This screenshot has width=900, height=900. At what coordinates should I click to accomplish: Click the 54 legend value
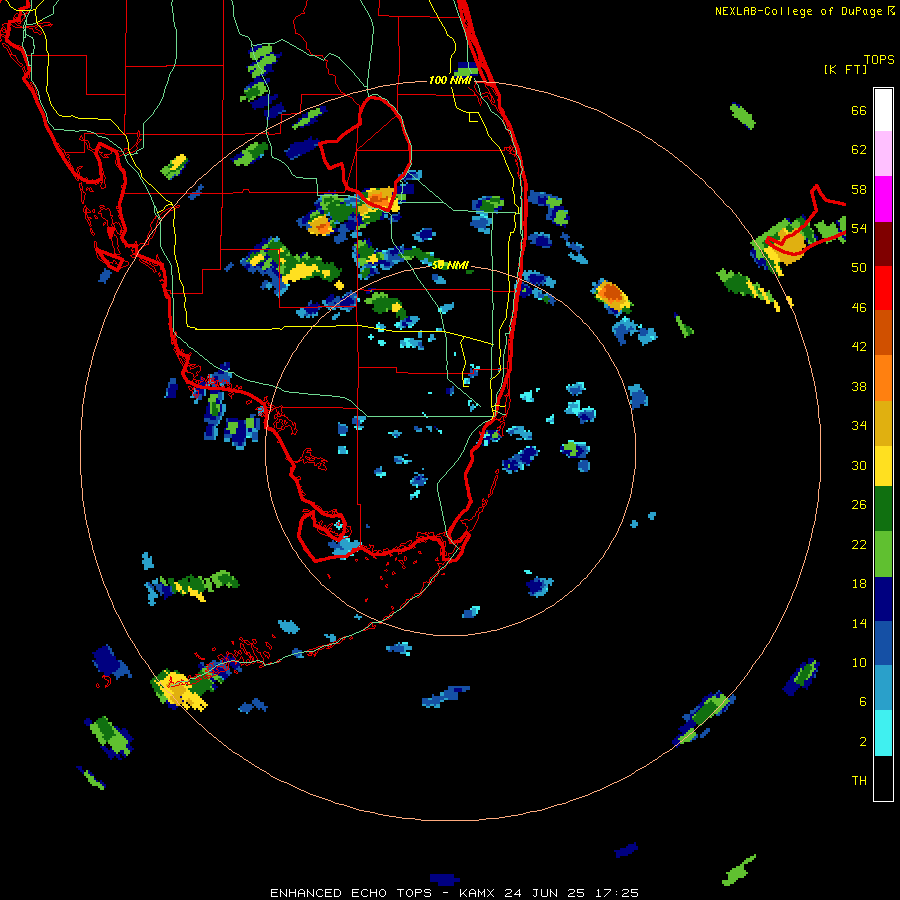(859, 228)
